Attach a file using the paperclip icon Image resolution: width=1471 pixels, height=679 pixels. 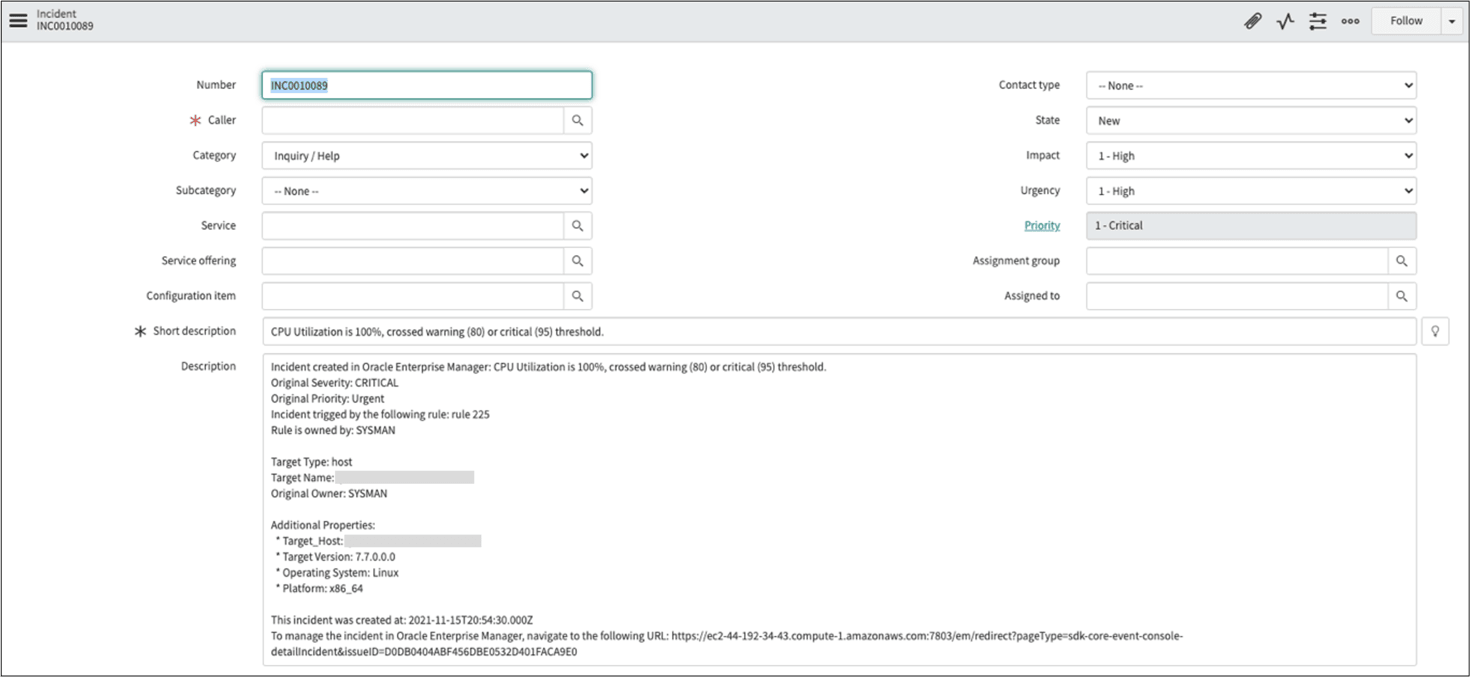1253,20
